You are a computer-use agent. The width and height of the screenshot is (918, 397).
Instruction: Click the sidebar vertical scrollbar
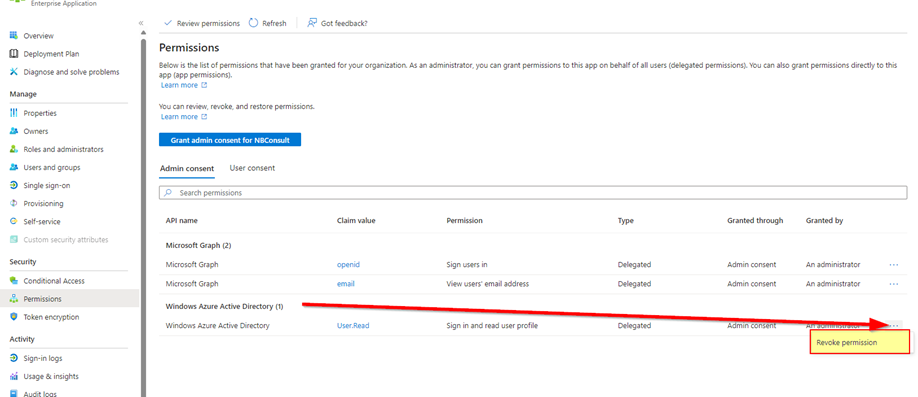143,217
